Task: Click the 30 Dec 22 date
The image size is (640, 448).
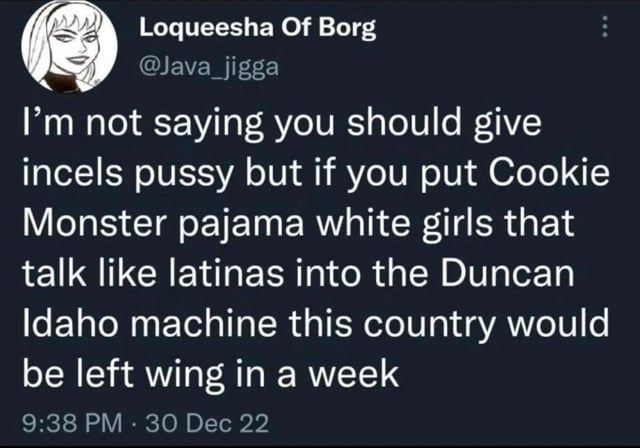Action: tap(207, 423)
